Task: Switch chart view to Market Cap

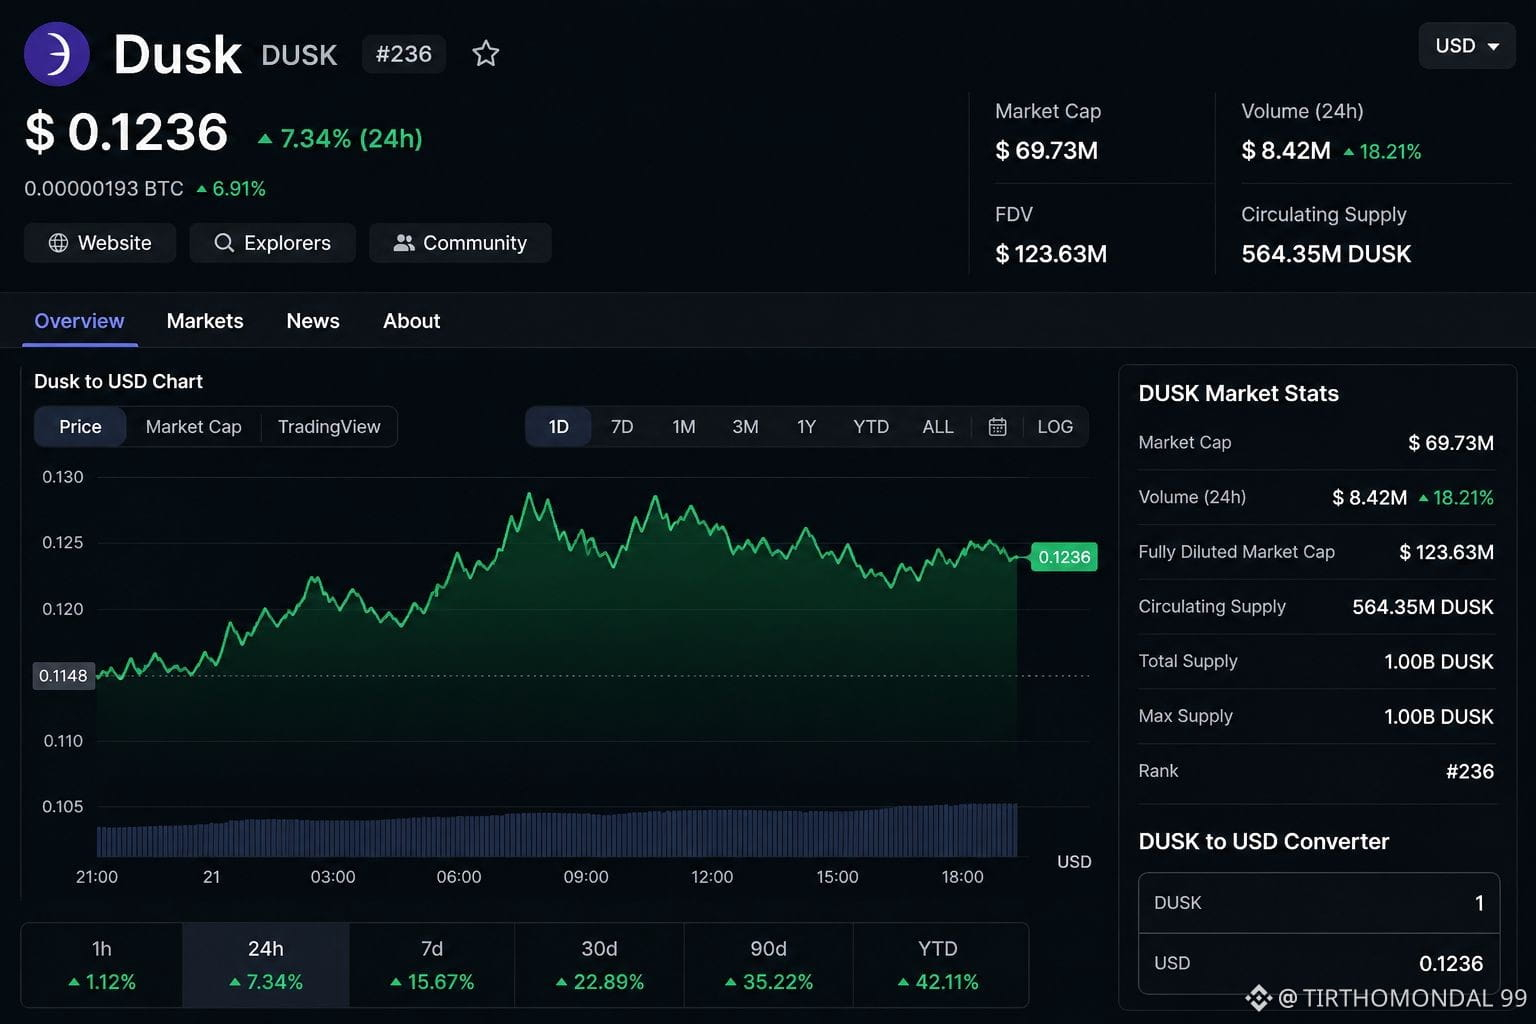Action: pyautogui.click(x=194, y=427)
